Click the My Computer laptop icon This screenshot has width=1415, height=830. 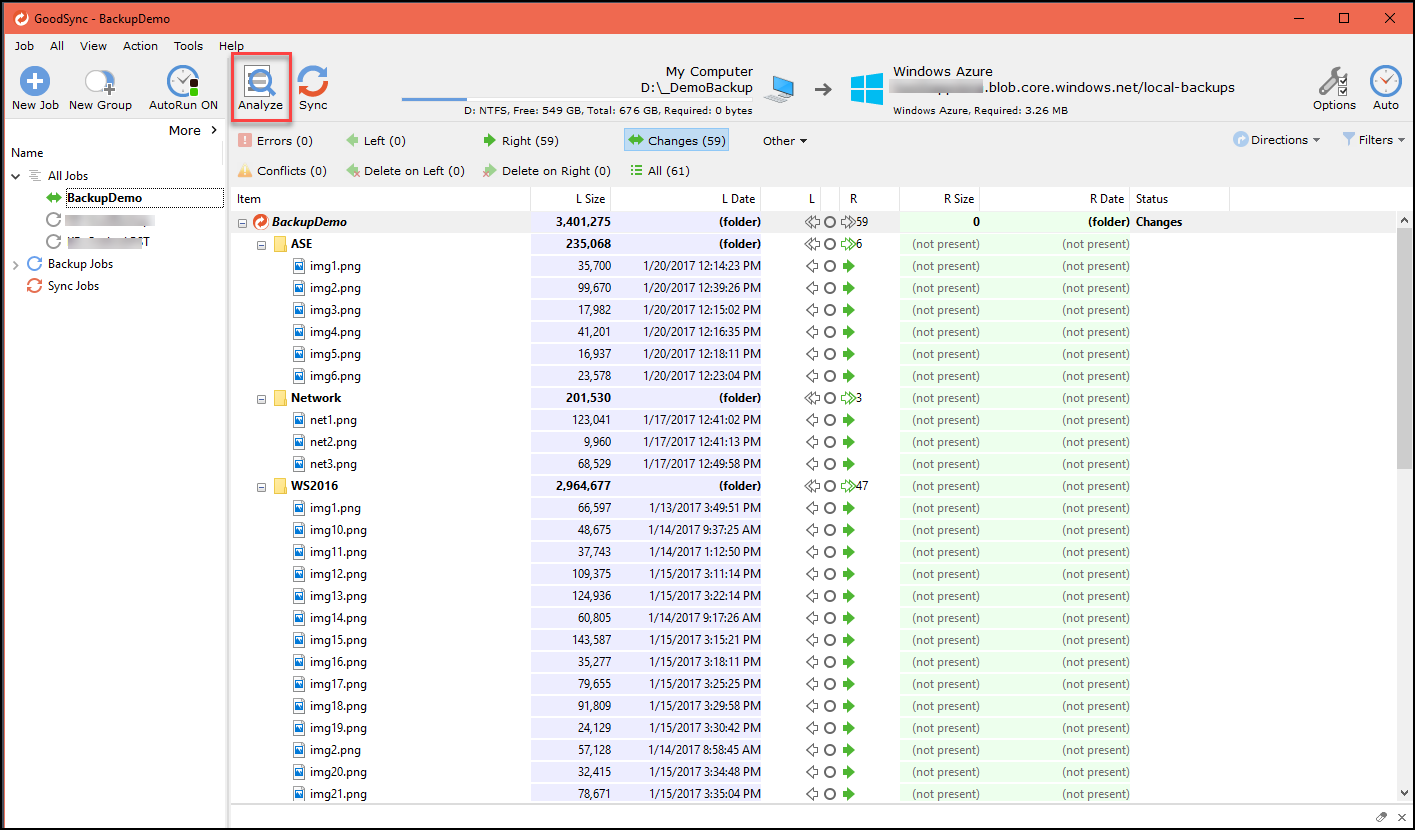778,90
